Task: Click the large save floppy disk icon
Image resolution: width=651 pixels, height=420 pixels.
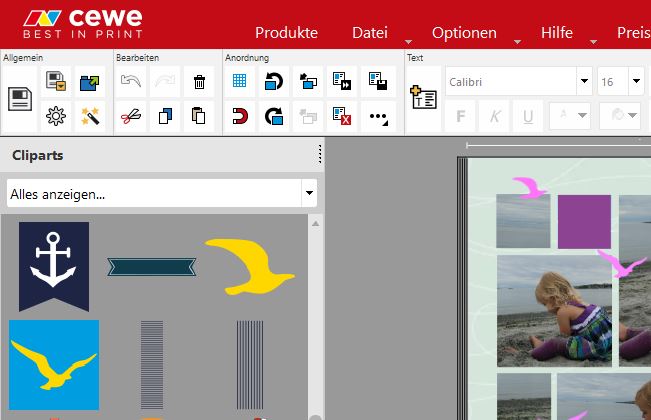Action: click(x=20, y=99)
